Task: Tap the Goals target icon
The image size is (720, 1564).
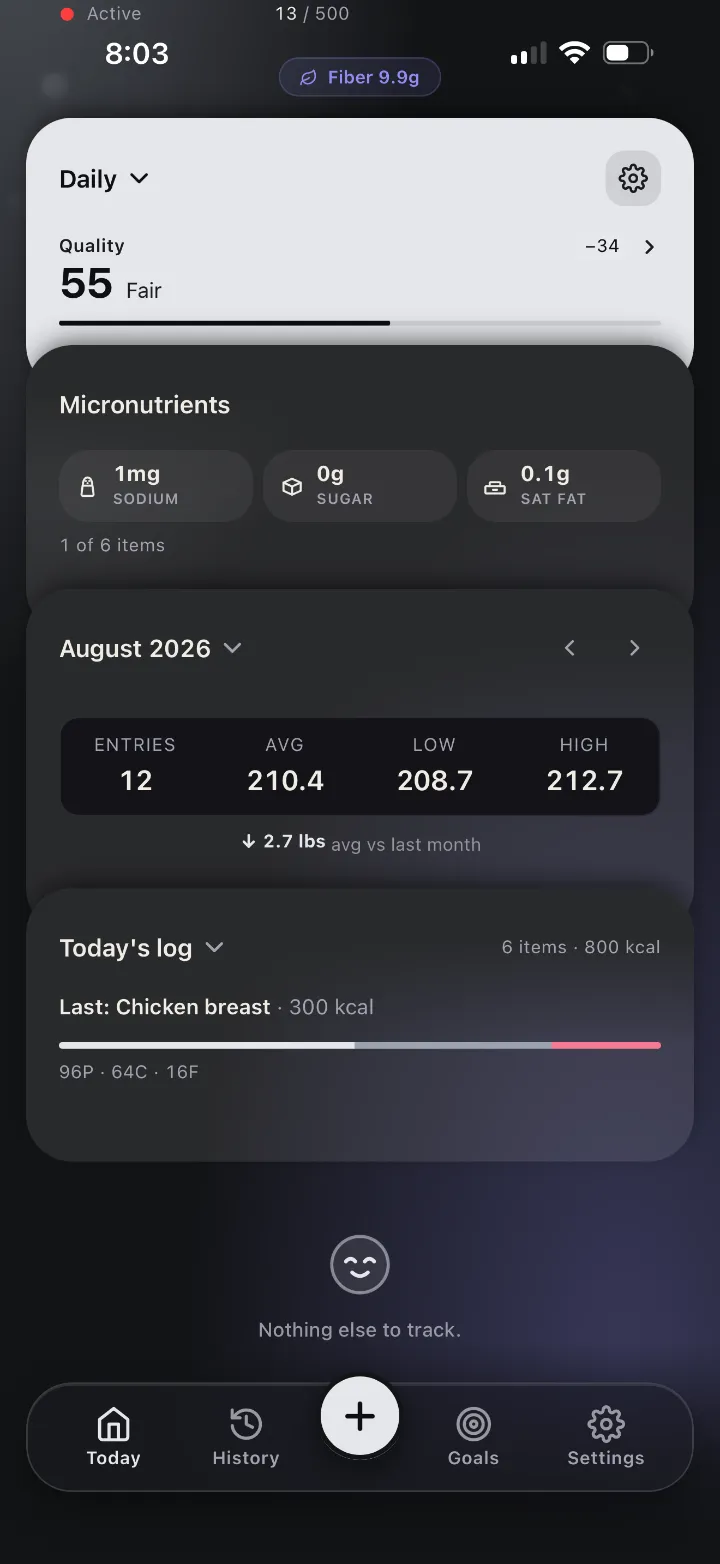Action: (x=473, y=1423)
